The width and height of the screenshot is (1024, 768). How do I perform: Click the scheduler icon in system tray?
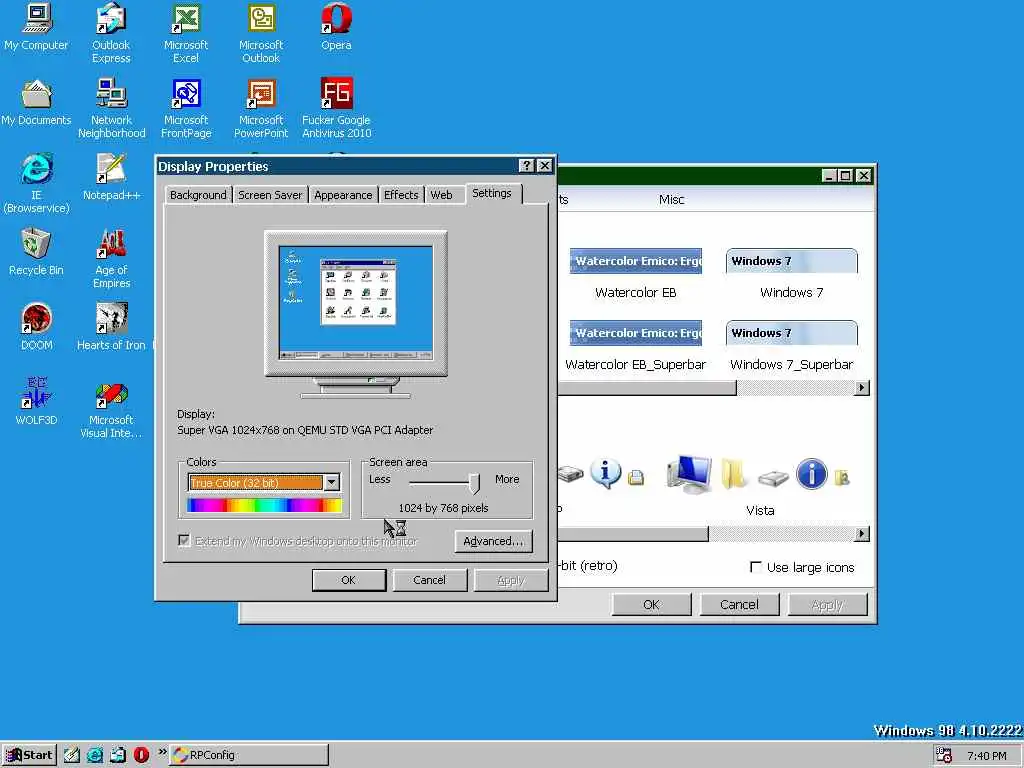(x=944, y=755)
